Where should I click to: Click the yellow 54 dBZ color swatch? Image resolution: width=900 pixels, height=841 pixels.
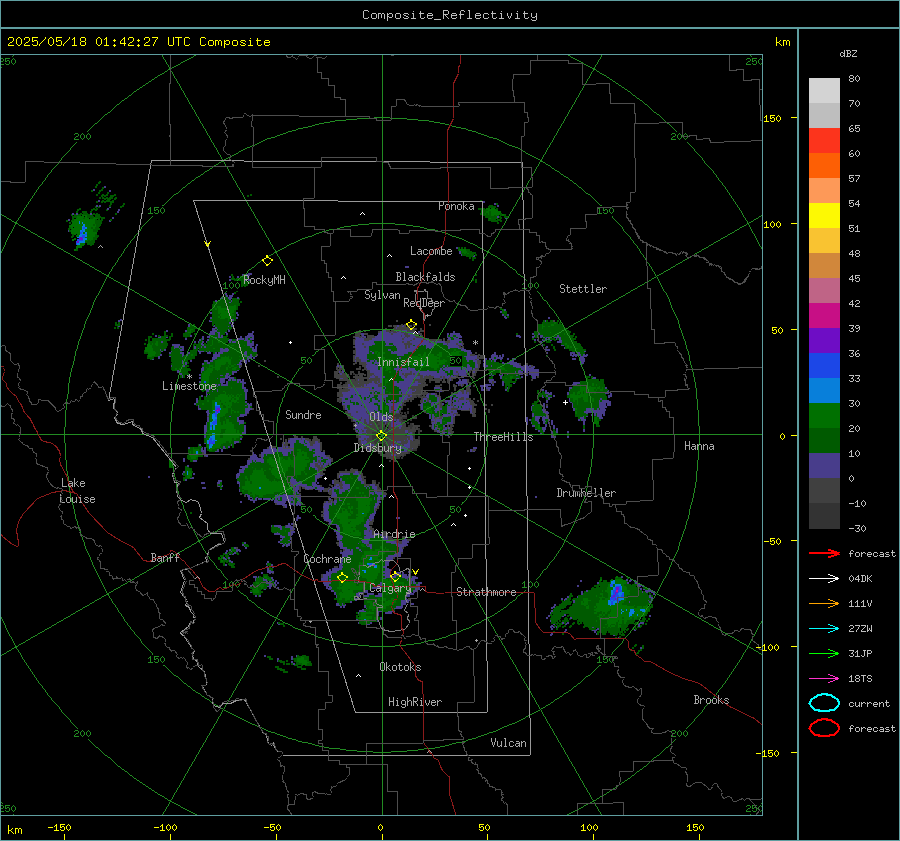tap(824, 215)
